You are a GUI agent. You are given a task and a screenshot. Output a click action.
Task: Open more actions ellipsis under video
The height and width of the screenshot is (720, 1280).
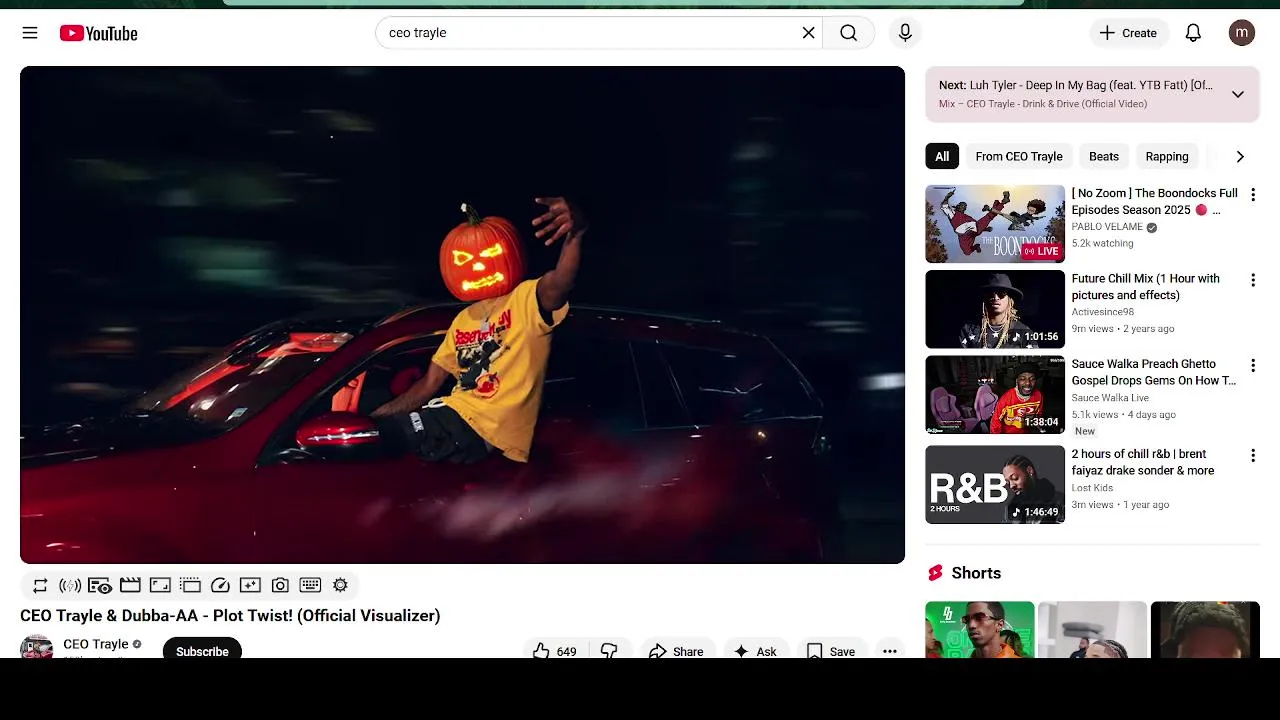click(x=889, y=650)
